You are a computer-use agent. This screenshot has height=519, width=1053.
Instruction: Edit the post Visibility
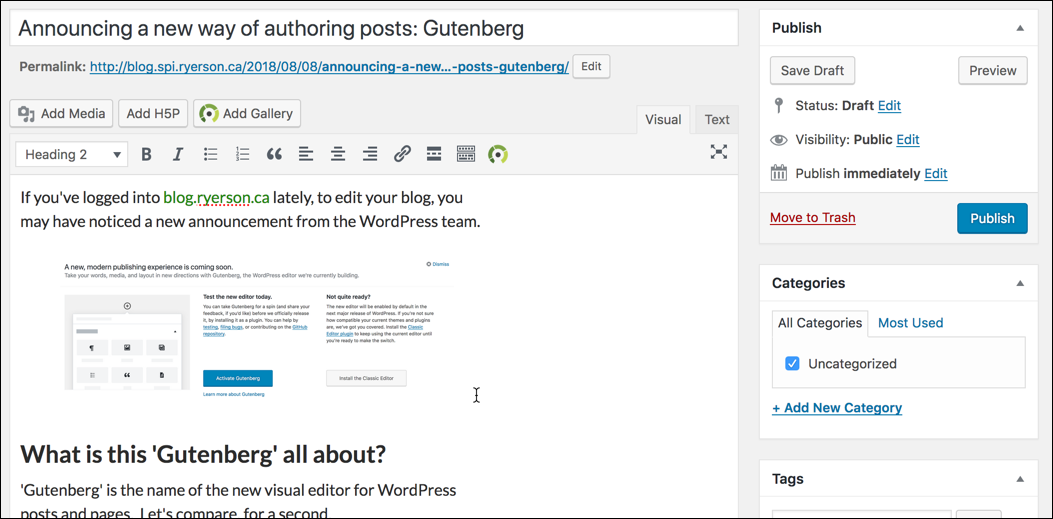[908, 140]
